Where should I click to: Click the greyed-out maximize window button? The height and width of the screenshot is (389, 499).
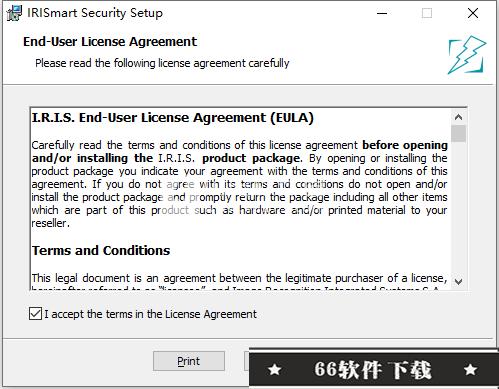(427, 13)
